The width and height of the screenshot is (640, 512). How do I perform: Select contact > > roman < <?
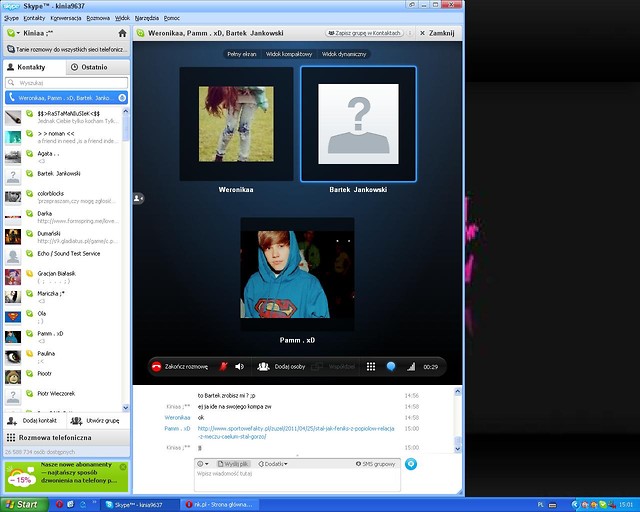pyautogui.click(x=63, y=137)
